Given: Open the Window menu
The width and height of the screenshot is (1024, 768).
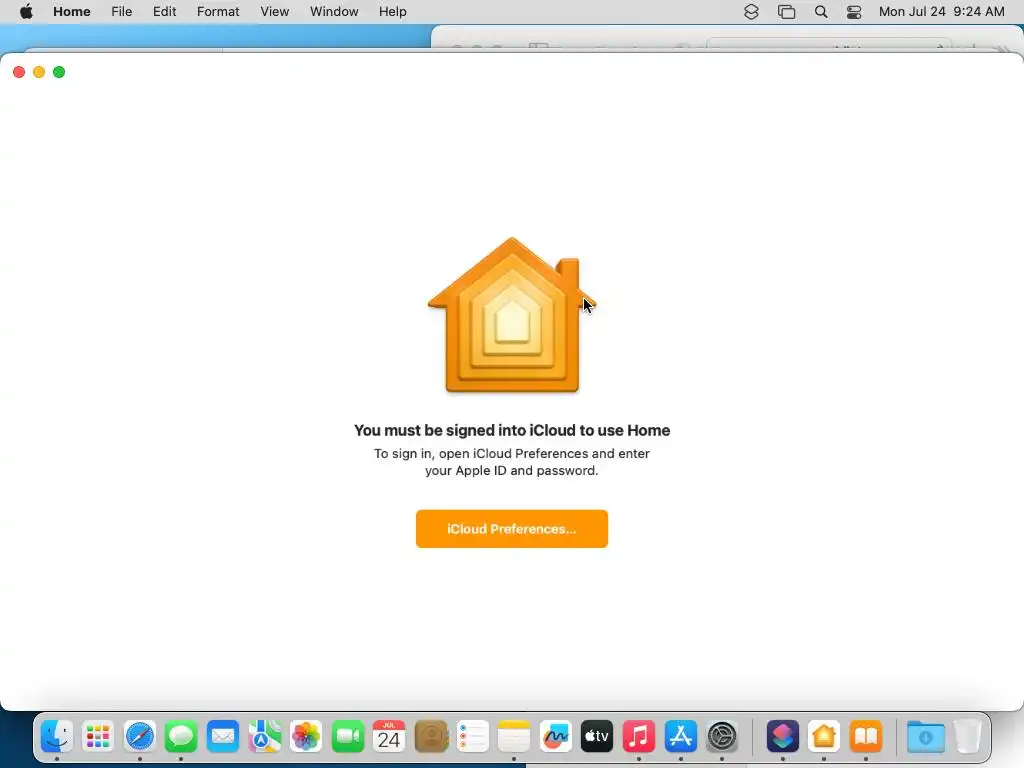Looking at the screenshot, I should pyautogui.click(x=334, y=12).
